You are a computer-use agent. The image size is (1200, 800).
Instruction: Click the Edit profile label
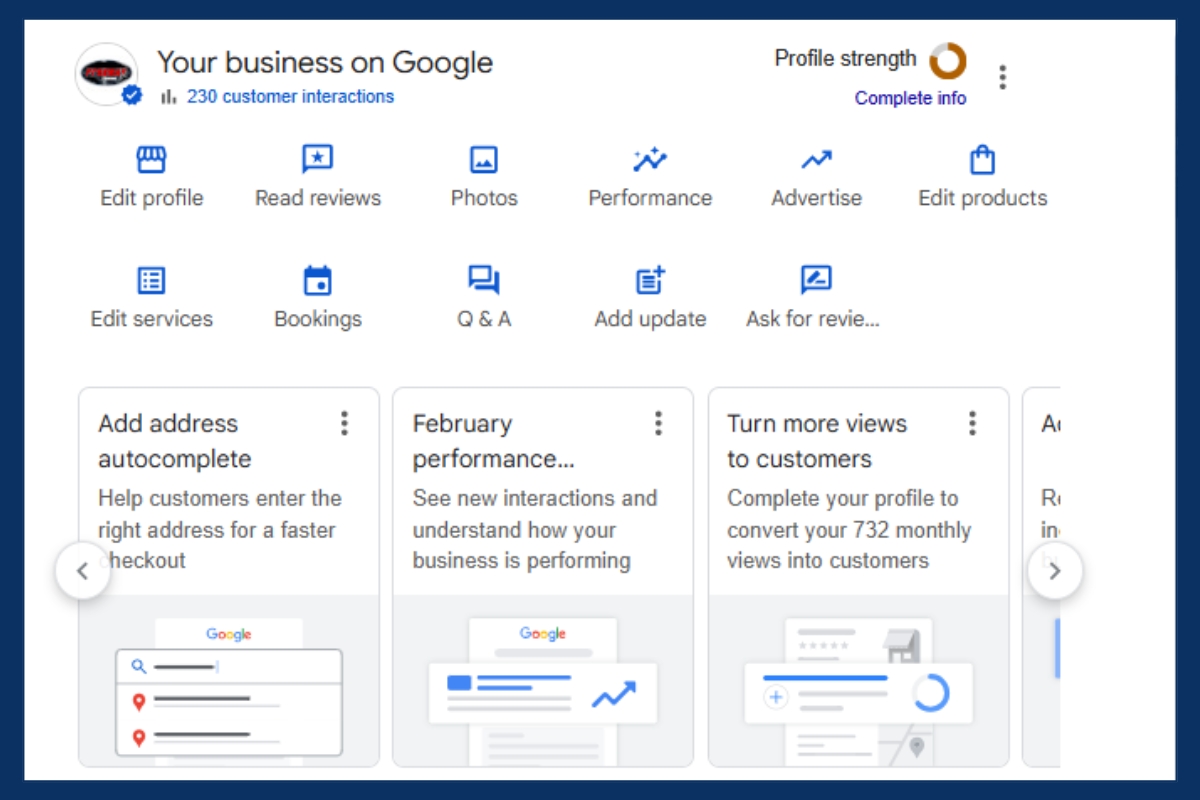coord(152,198)
